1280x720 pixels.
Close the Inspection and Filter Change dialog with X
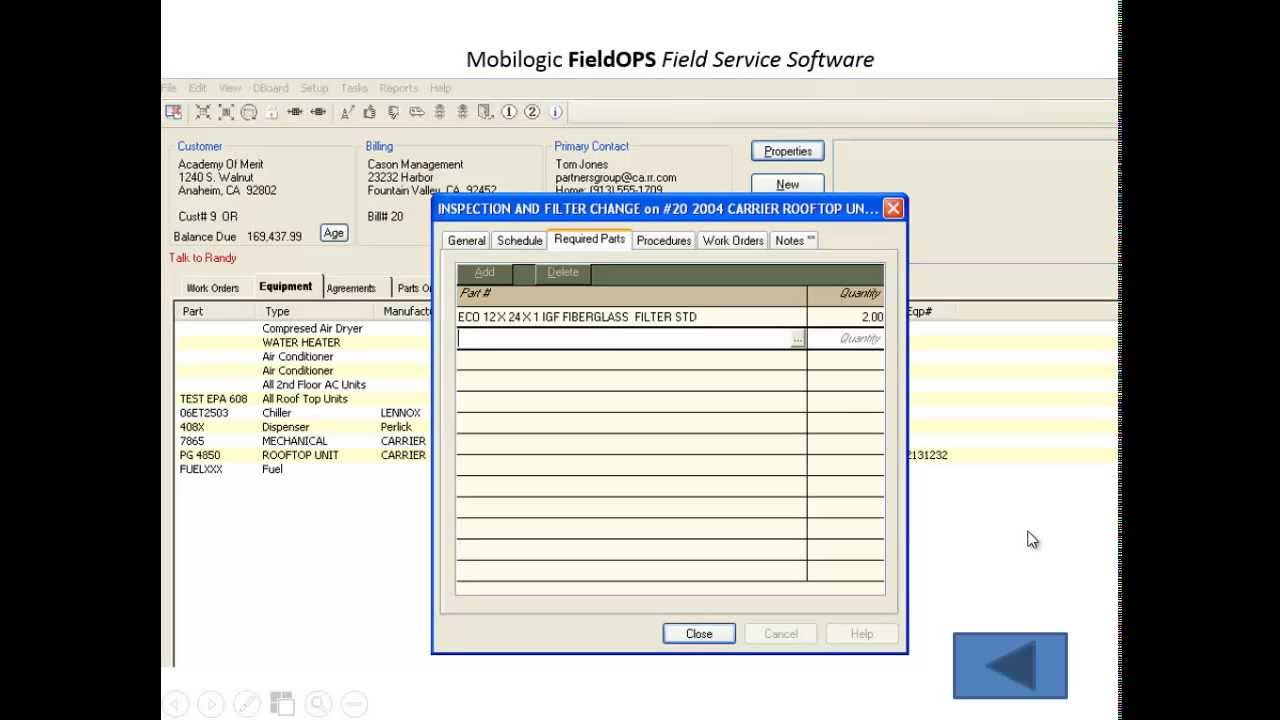point(893,208)
